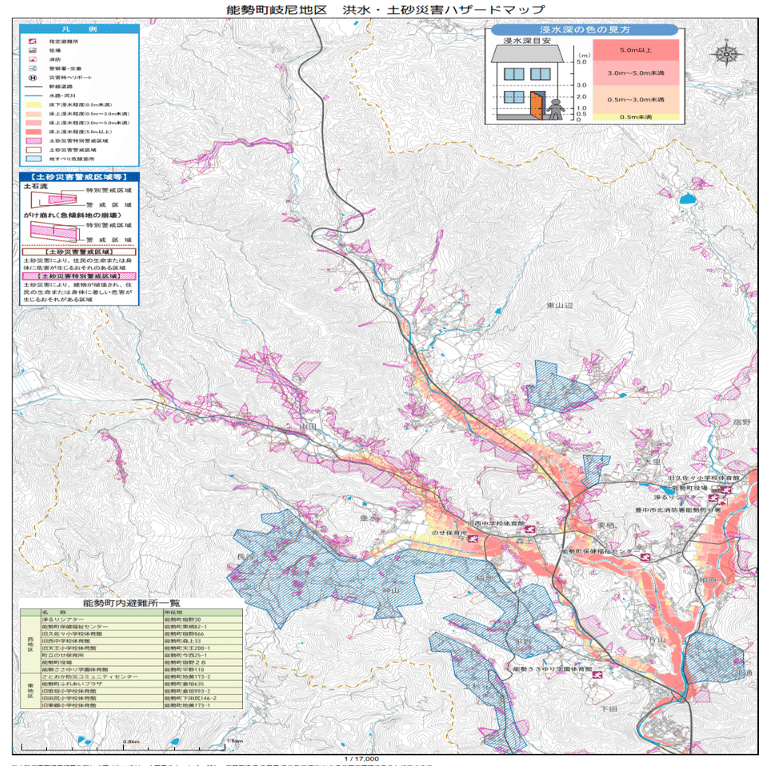Click the 栗栖 place label on the map
The image size is (766, 766).
coord(606,525)
